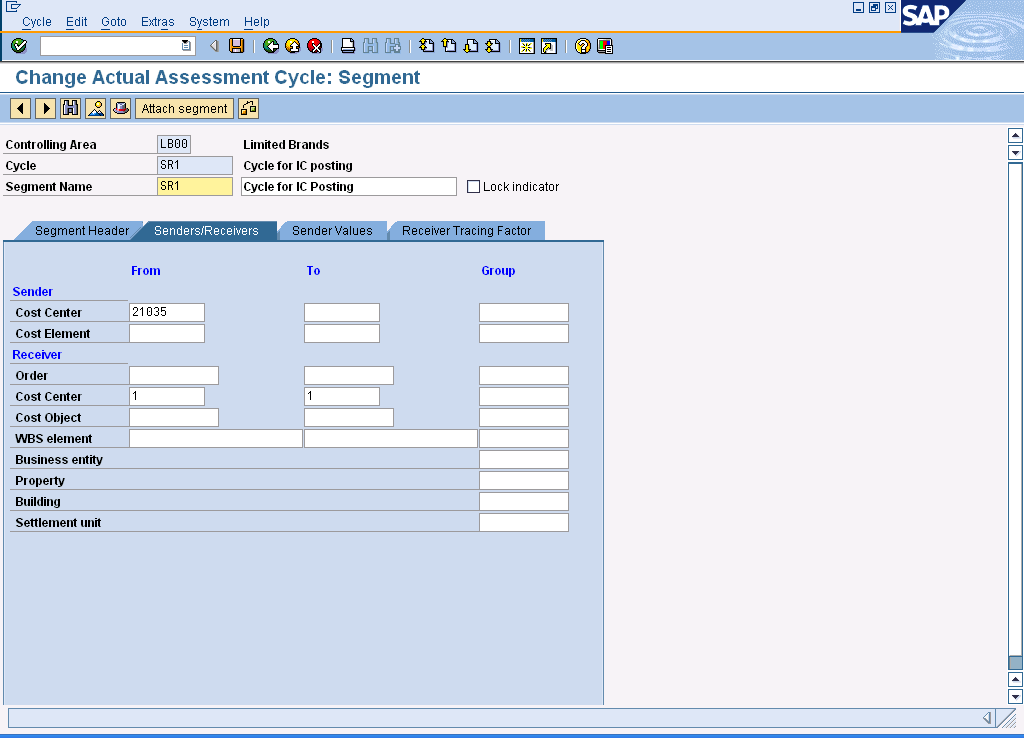The width and height of the screenshot is (1024, 738).
Task: Click the vertical scrollbar thumb
Action: (x=1015, y=662)
